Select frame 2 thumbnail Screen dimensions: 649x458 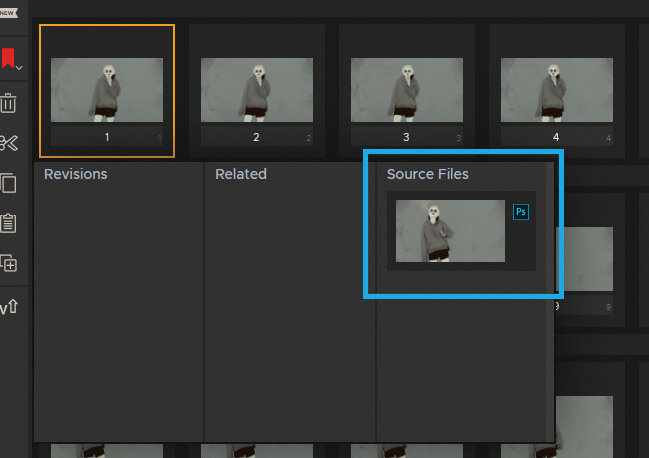tap(257, 90)
